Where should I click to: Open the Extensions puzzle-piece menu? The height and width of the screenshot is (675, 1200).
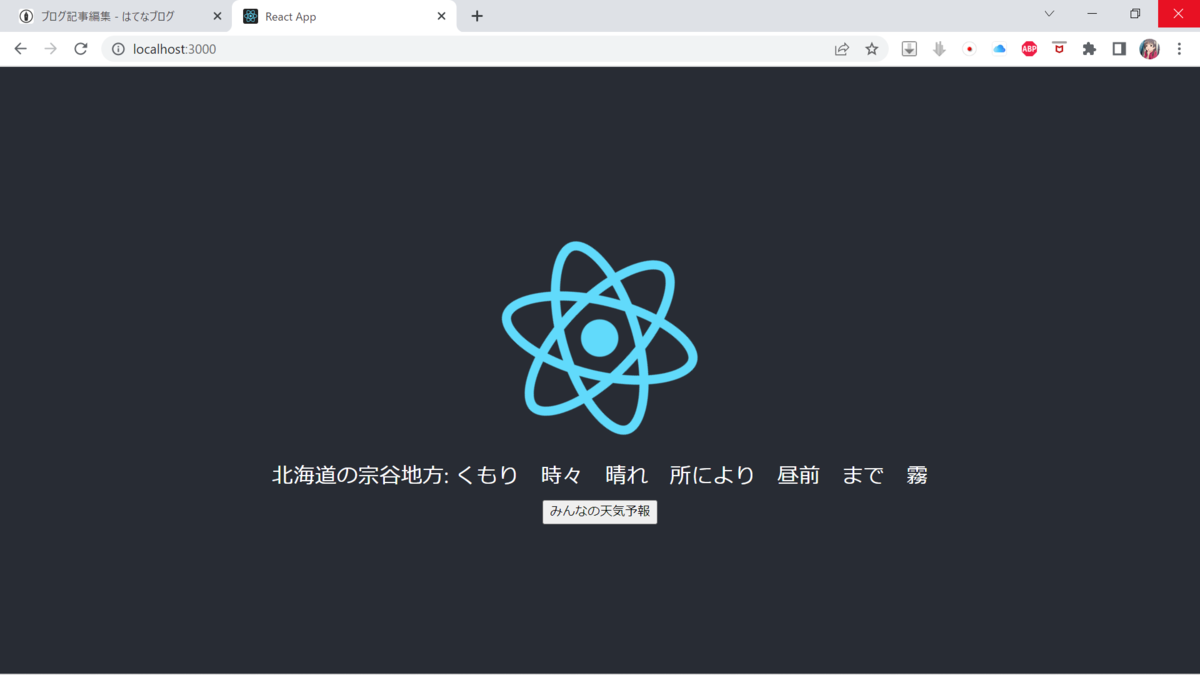click(x=1089, y=49)
